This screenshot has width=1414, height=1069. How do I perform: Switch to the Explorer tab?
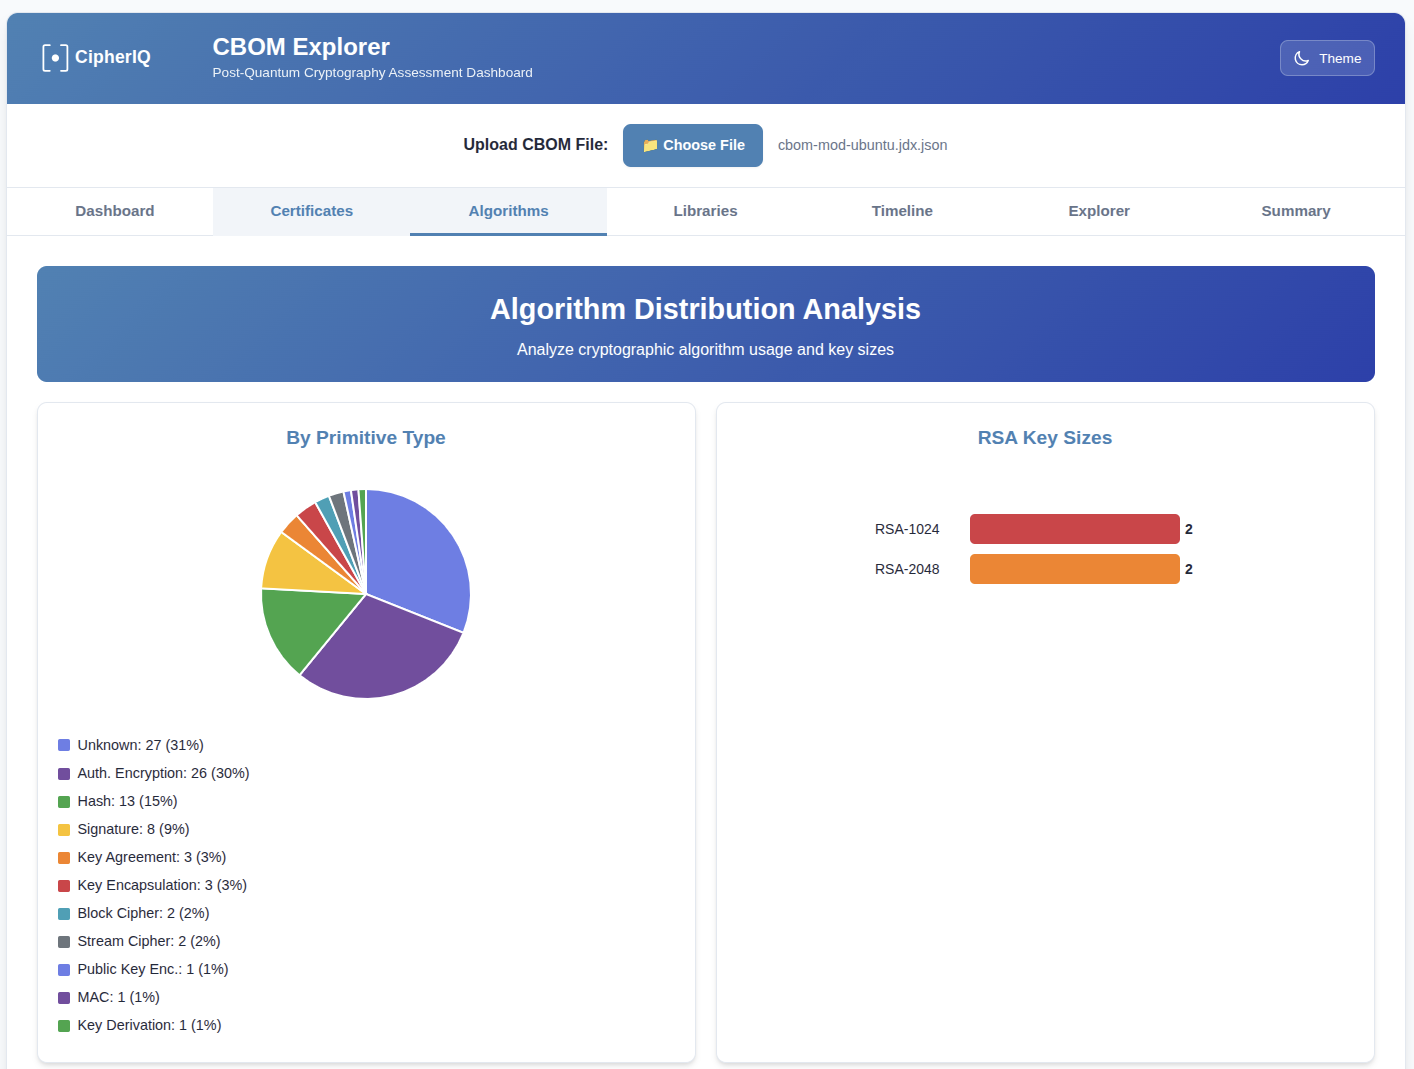(1098, 211)
